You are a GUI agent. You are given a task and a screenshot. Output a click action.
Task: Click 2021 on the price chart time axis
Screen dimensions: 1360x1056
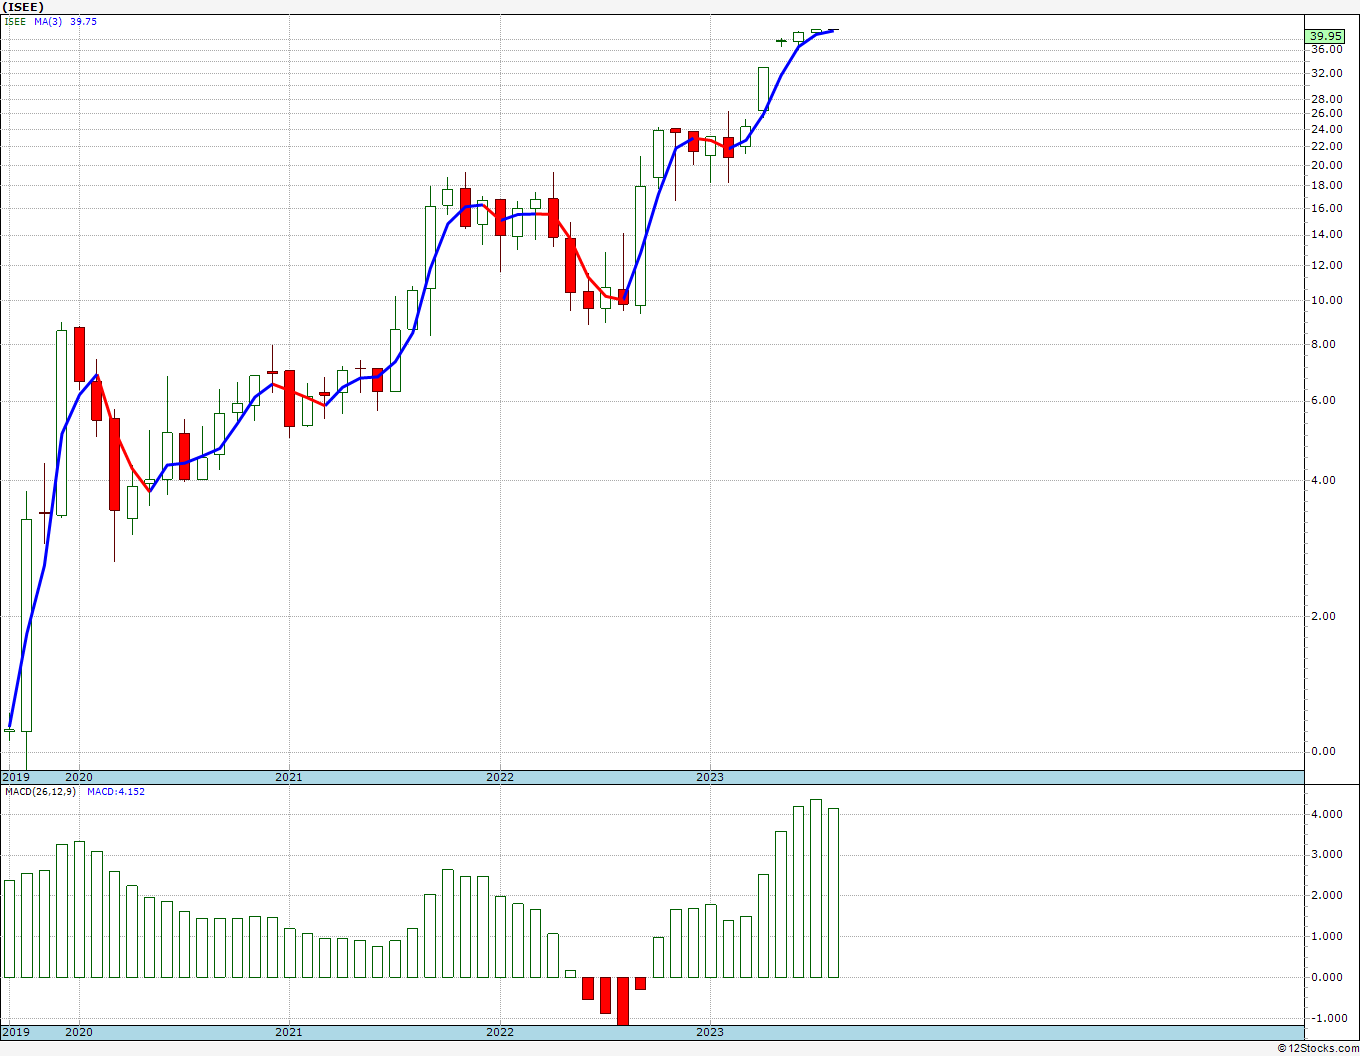pyautogui.click(x=288, y=777)
